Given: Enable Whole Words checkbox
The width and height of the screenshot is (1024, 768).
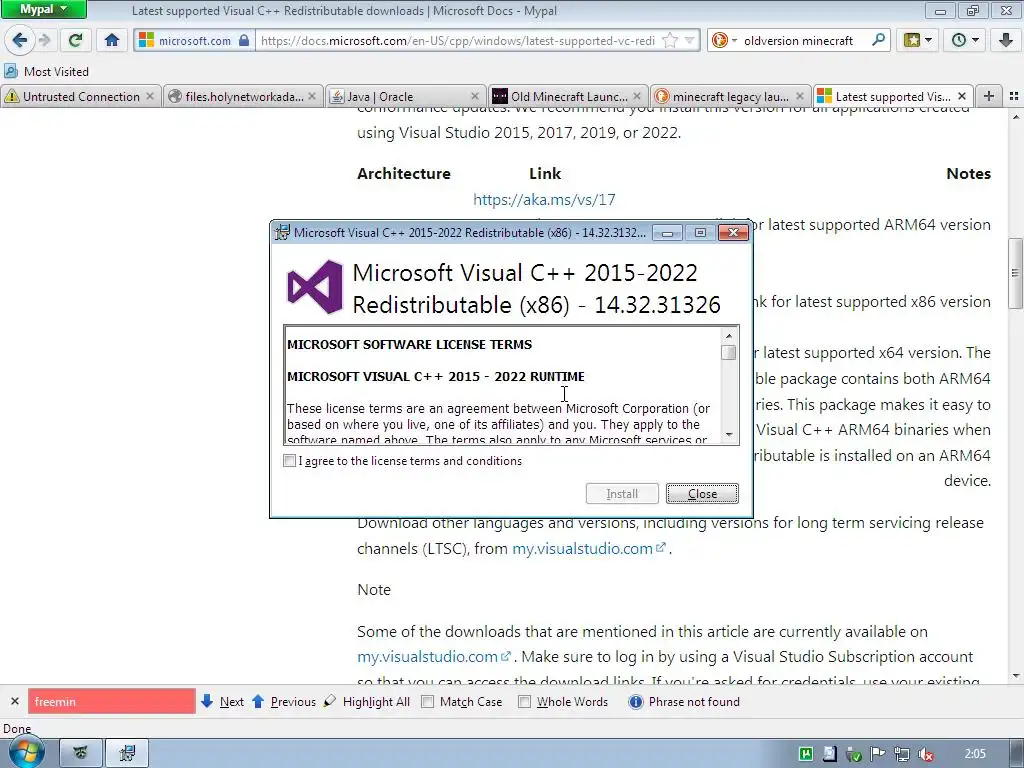Looking at the screenshot, I should point(524,701).
